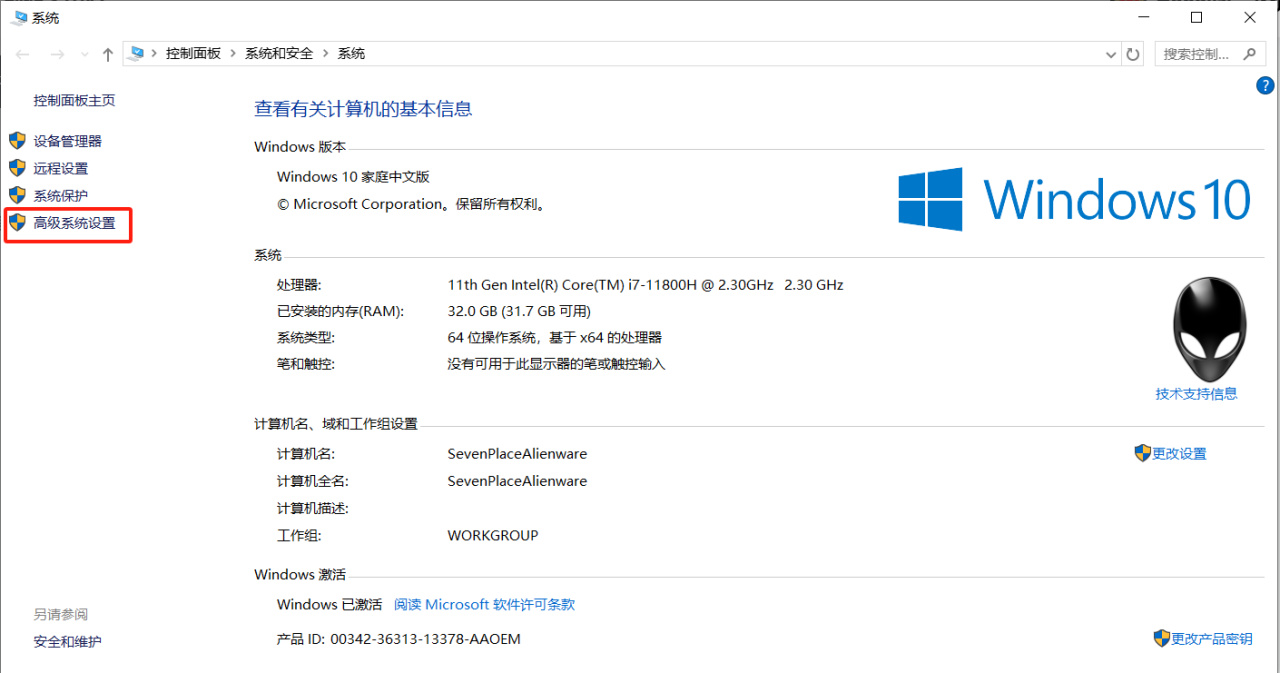The image size is (1280, 673).
Task: Select the RAM value 32.0 GB (31.7 GB 可用)
Action: pyautogui.click(x=519, y=311)
